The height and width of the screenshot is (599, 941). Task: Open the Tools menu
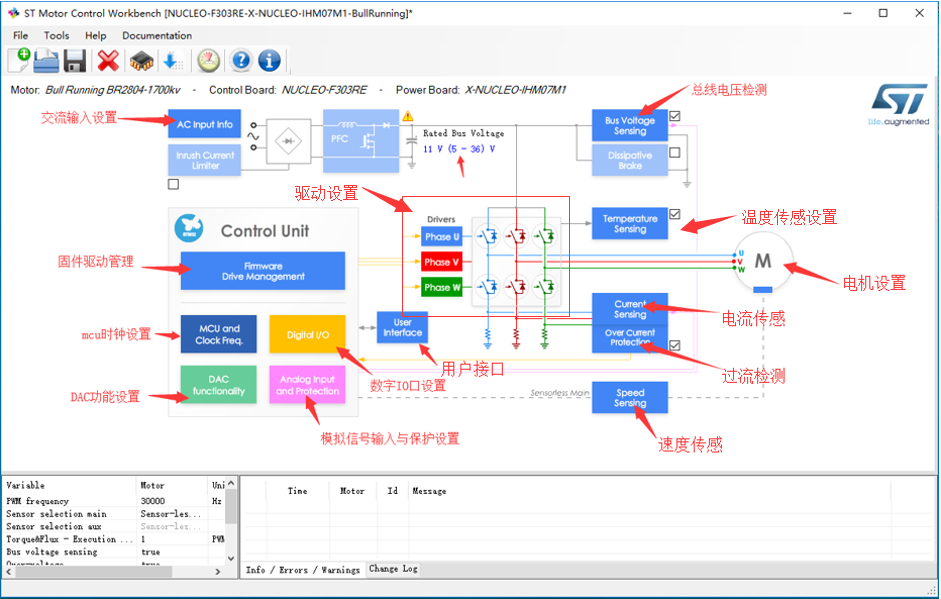pos(56,35)
